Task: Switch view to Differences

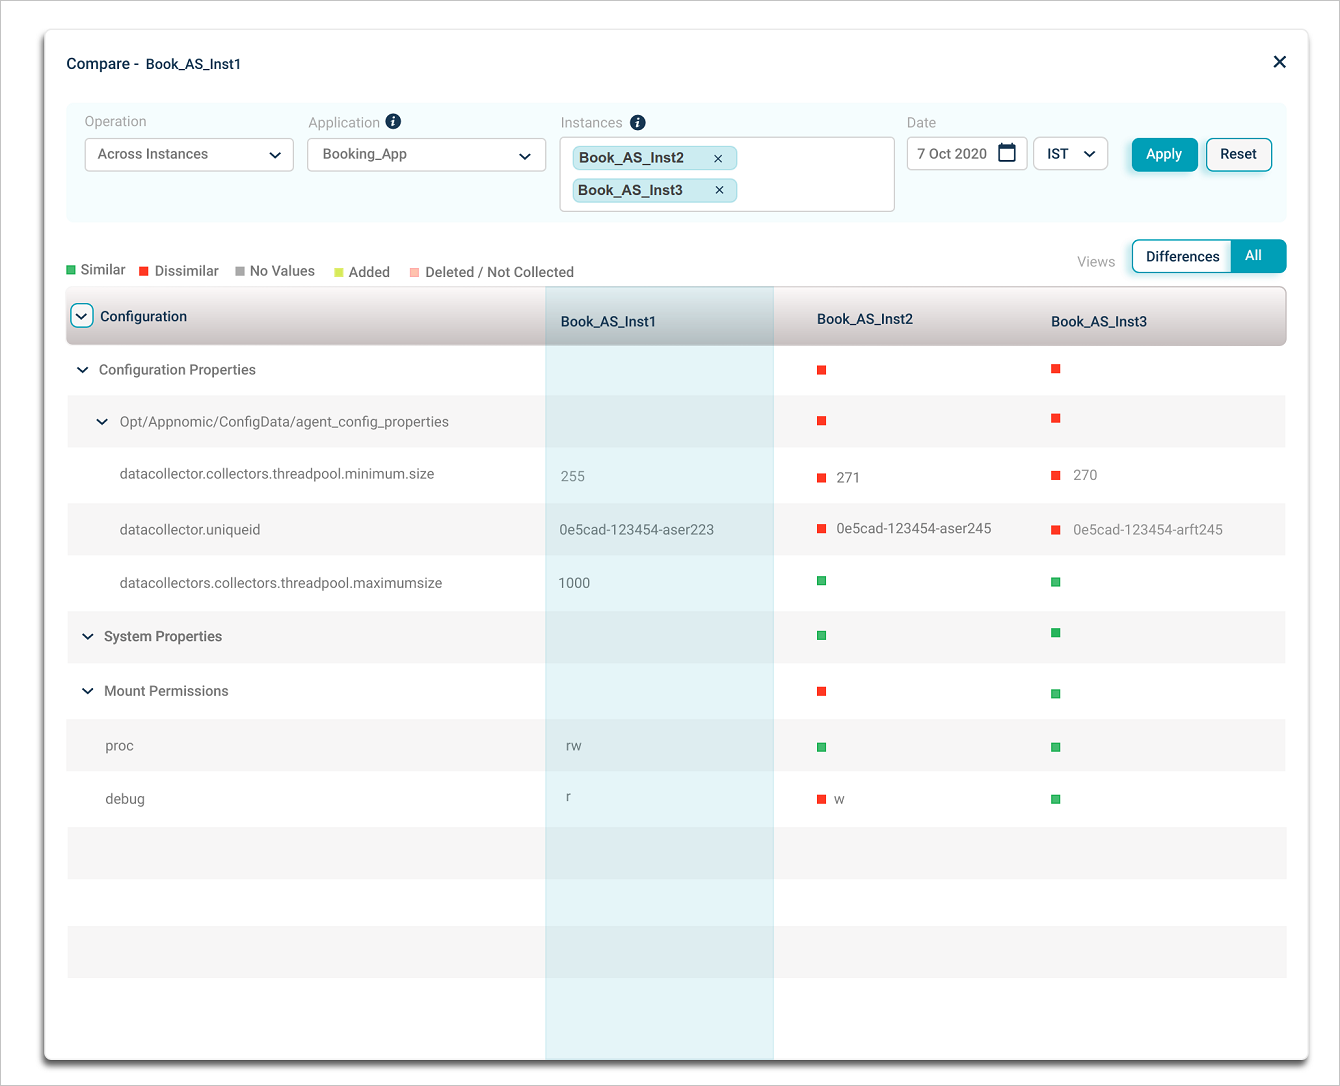Action: point(1182,256)
